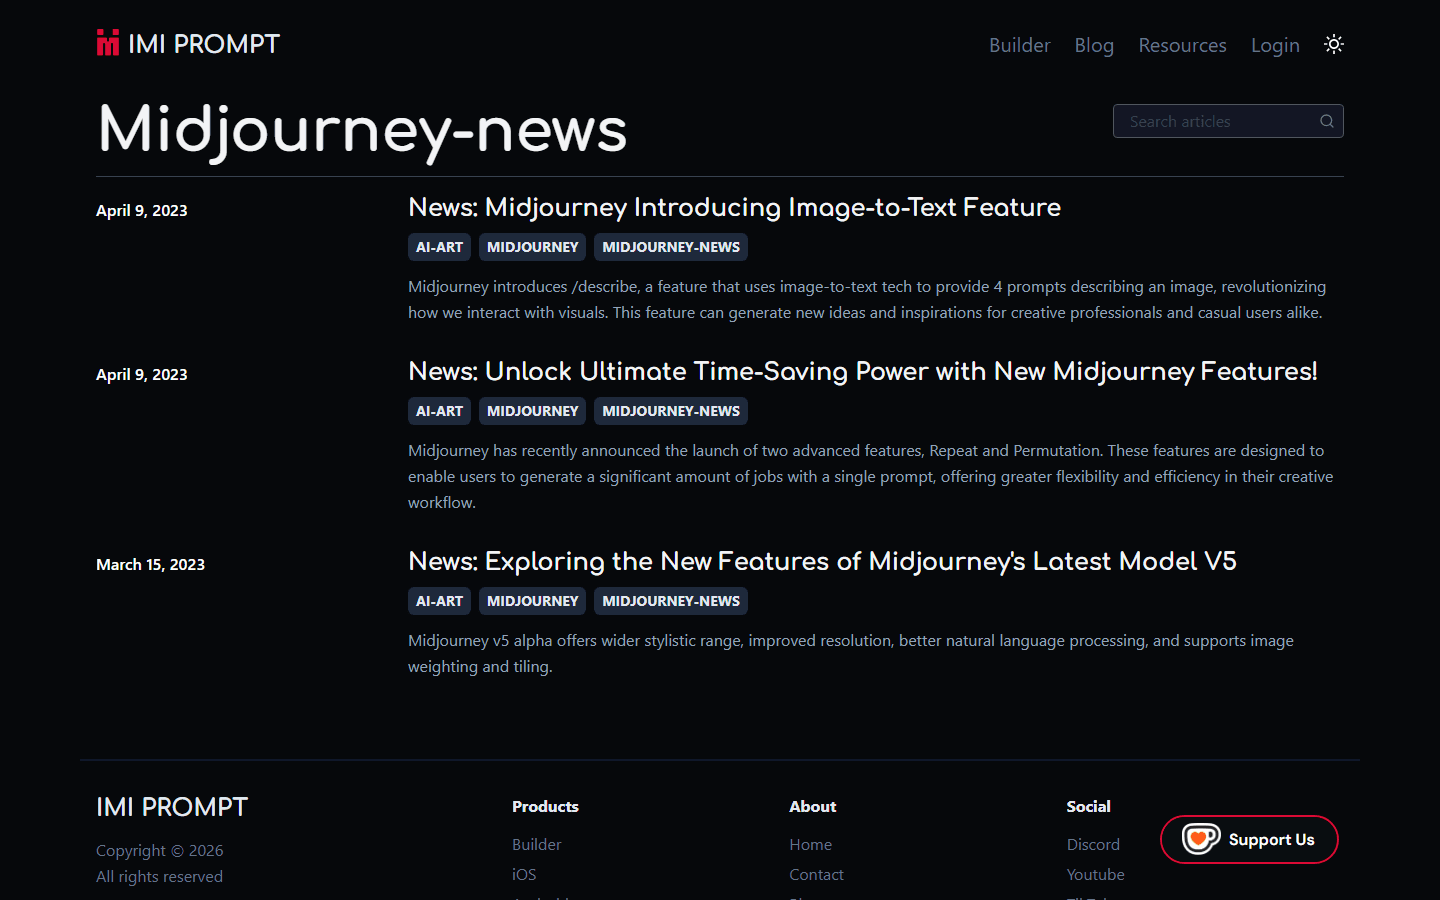This screenshot has height=900, width=1440.
Task: Select MIDJOURNEY tag under Time-Saving Power article
Action: point(532,411)
